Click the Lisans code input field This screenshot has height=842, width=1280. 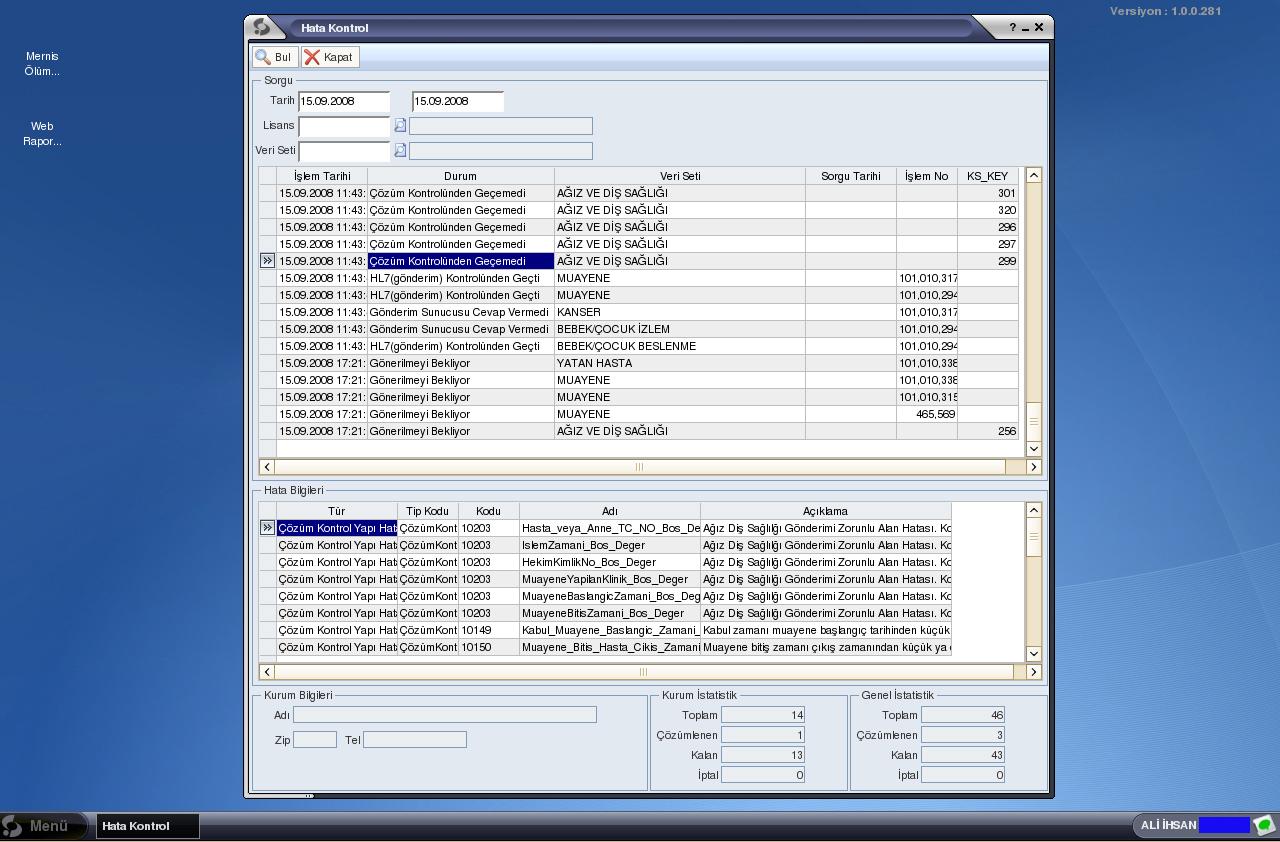(344, 126)
